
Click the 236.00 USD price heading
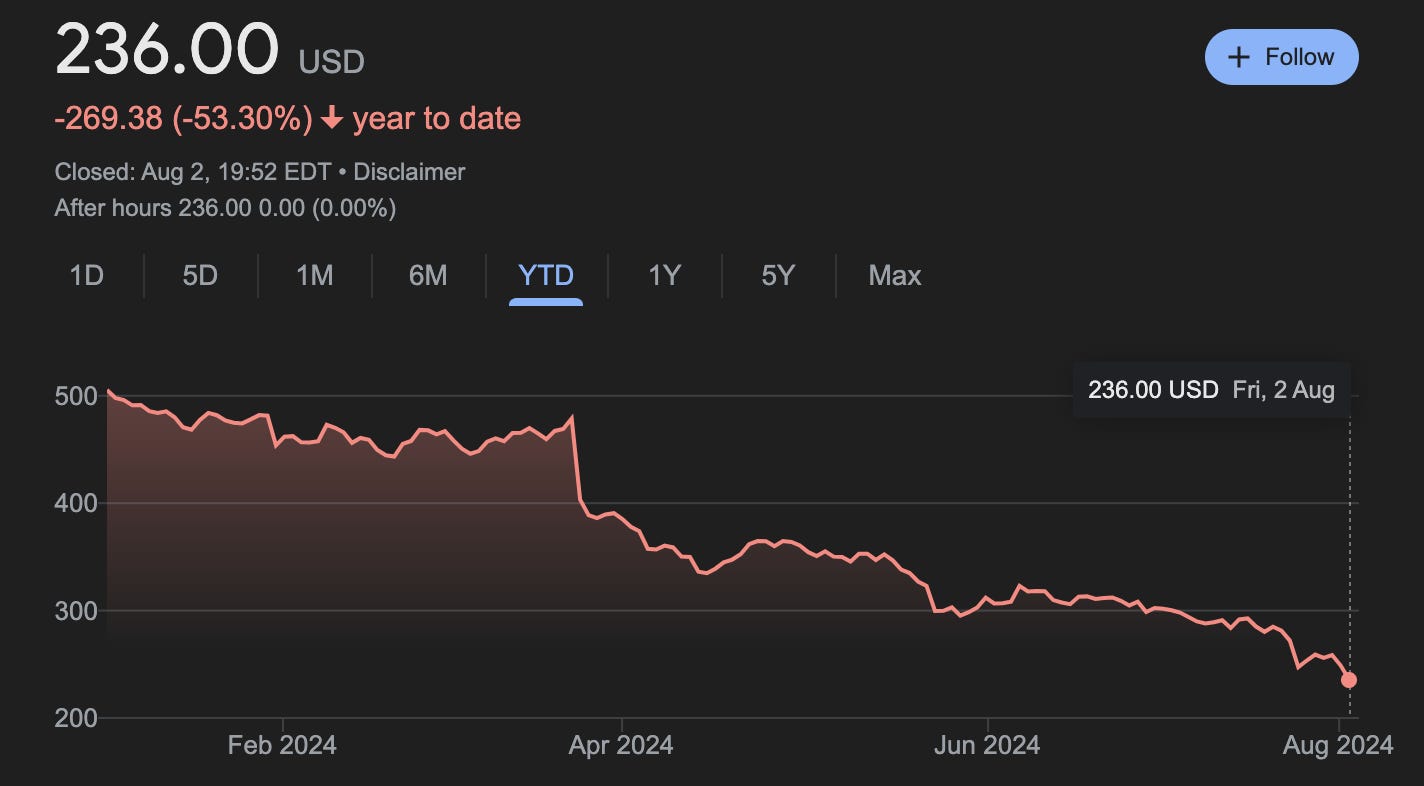click(168, 47)
